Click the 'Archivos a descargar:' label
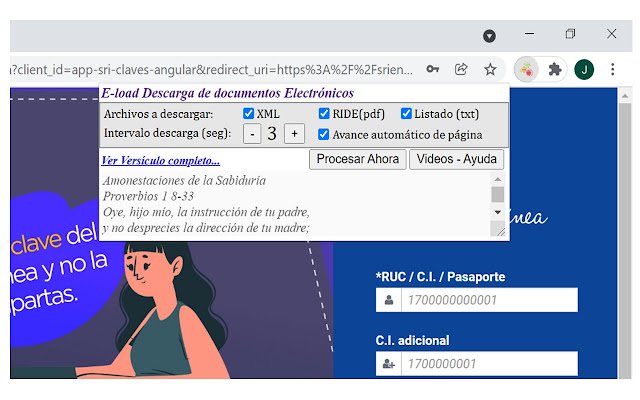This screenshot has width=640, height=400. click(158, 114)
